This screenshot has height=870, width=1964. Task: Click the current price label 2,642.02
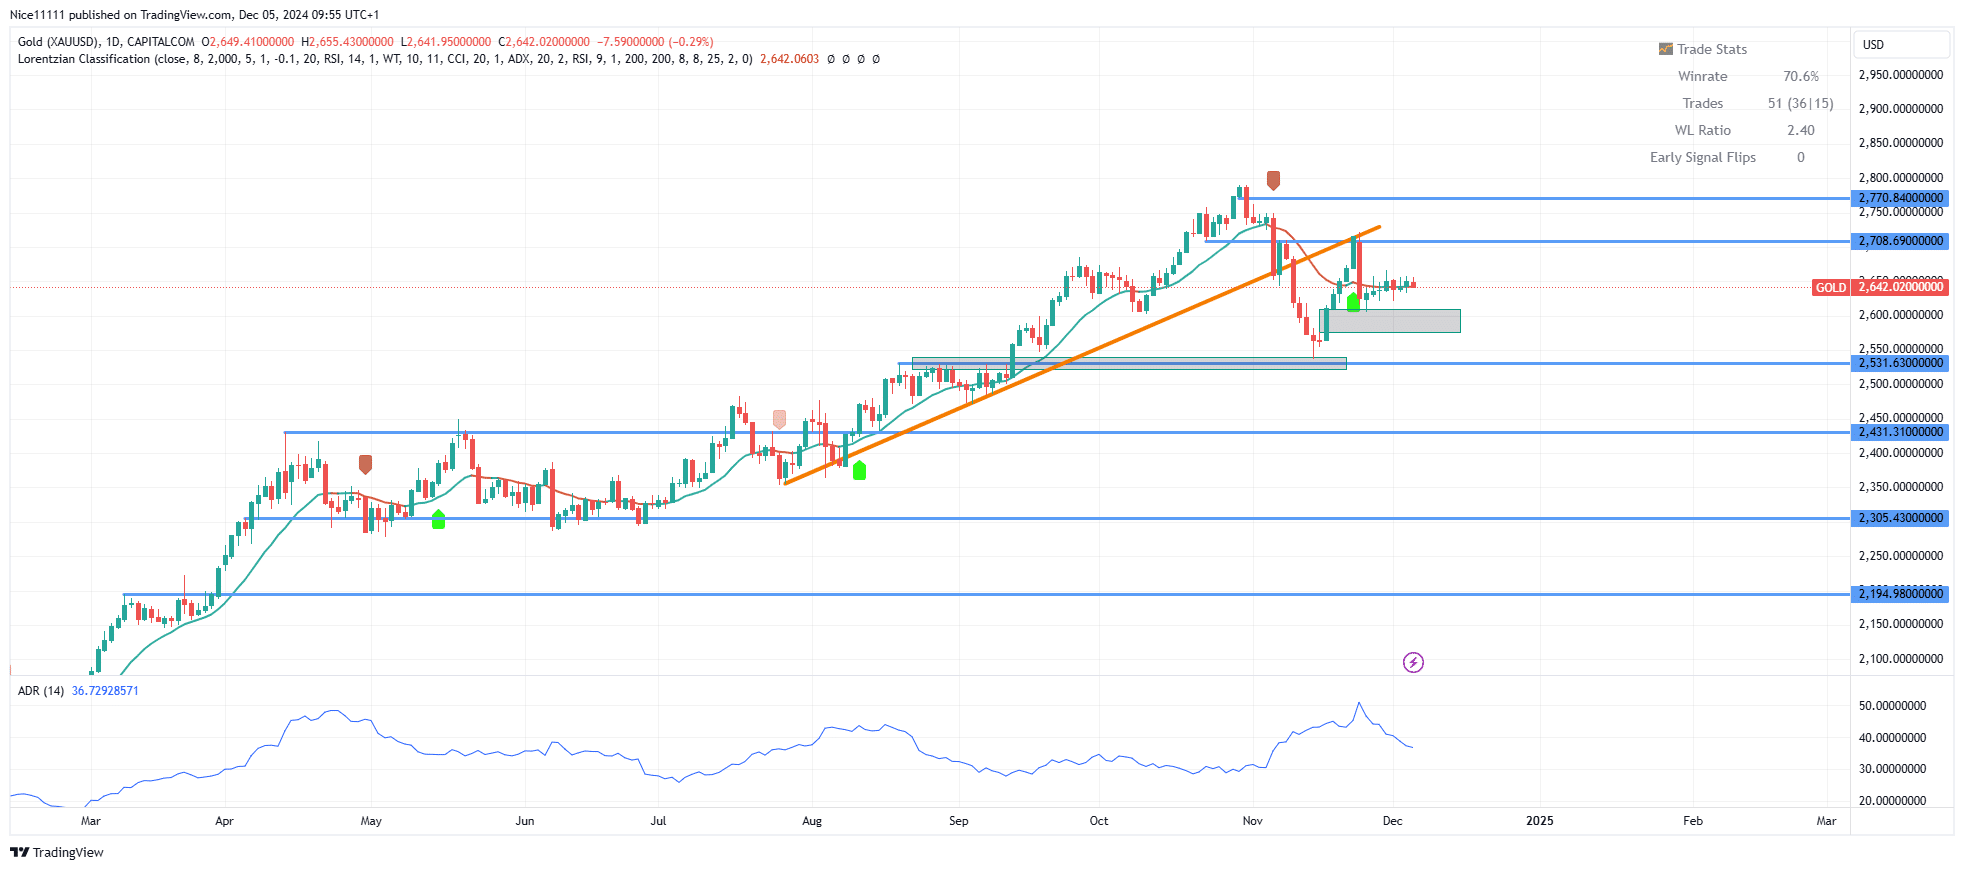point(1901,287)
